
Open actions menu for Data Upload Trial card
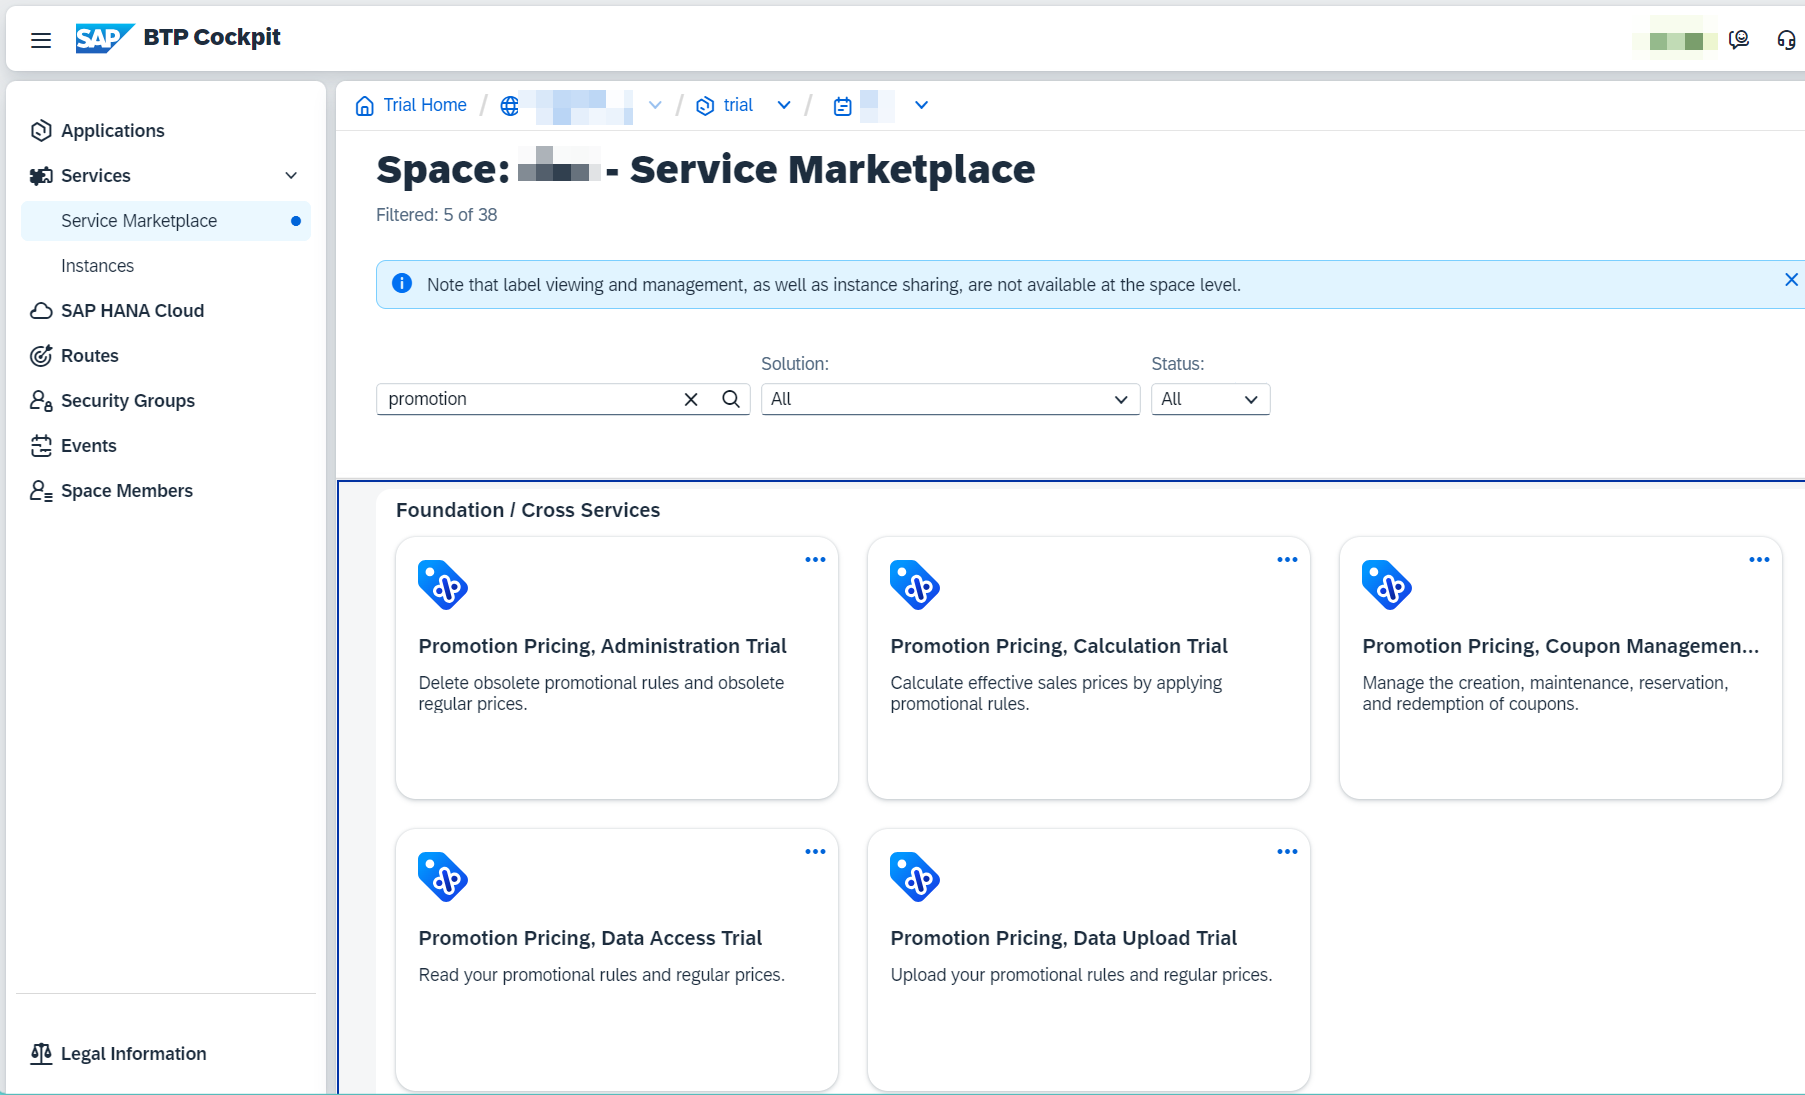pos(1287,852)
